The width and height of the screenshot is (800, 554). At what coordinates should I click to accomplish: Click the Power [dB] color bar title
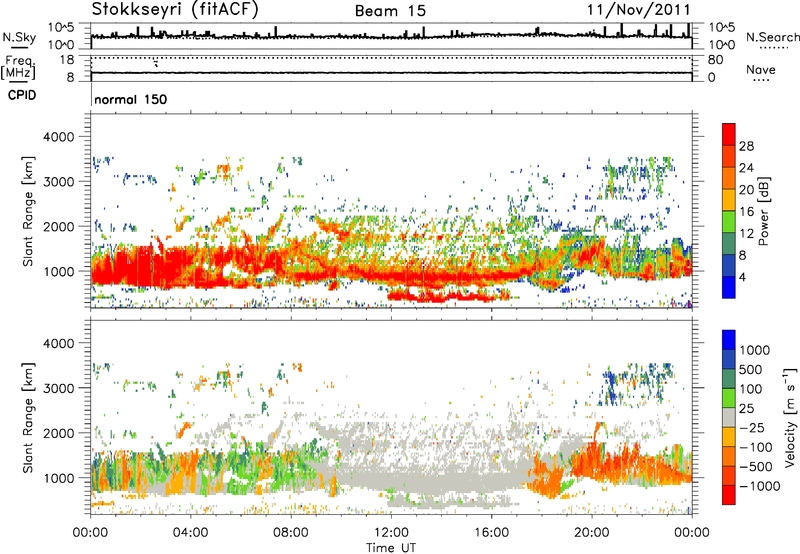tap(763, 211)
